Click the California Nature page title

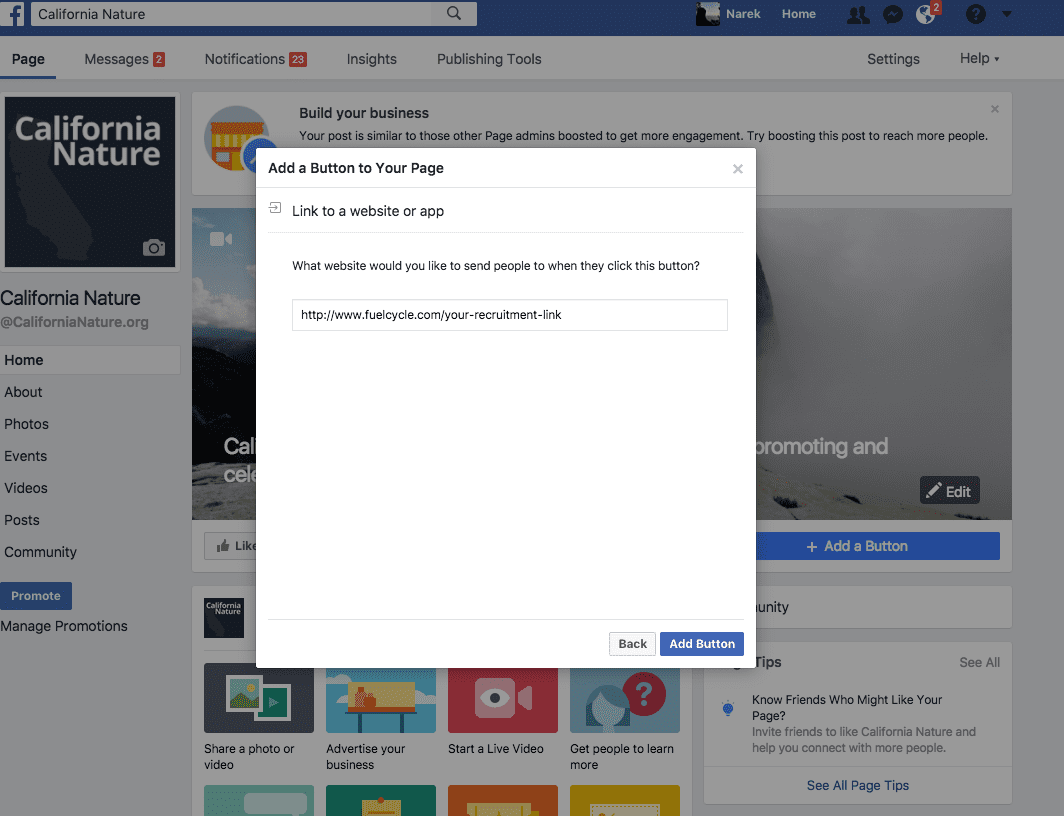pos(71,298)
